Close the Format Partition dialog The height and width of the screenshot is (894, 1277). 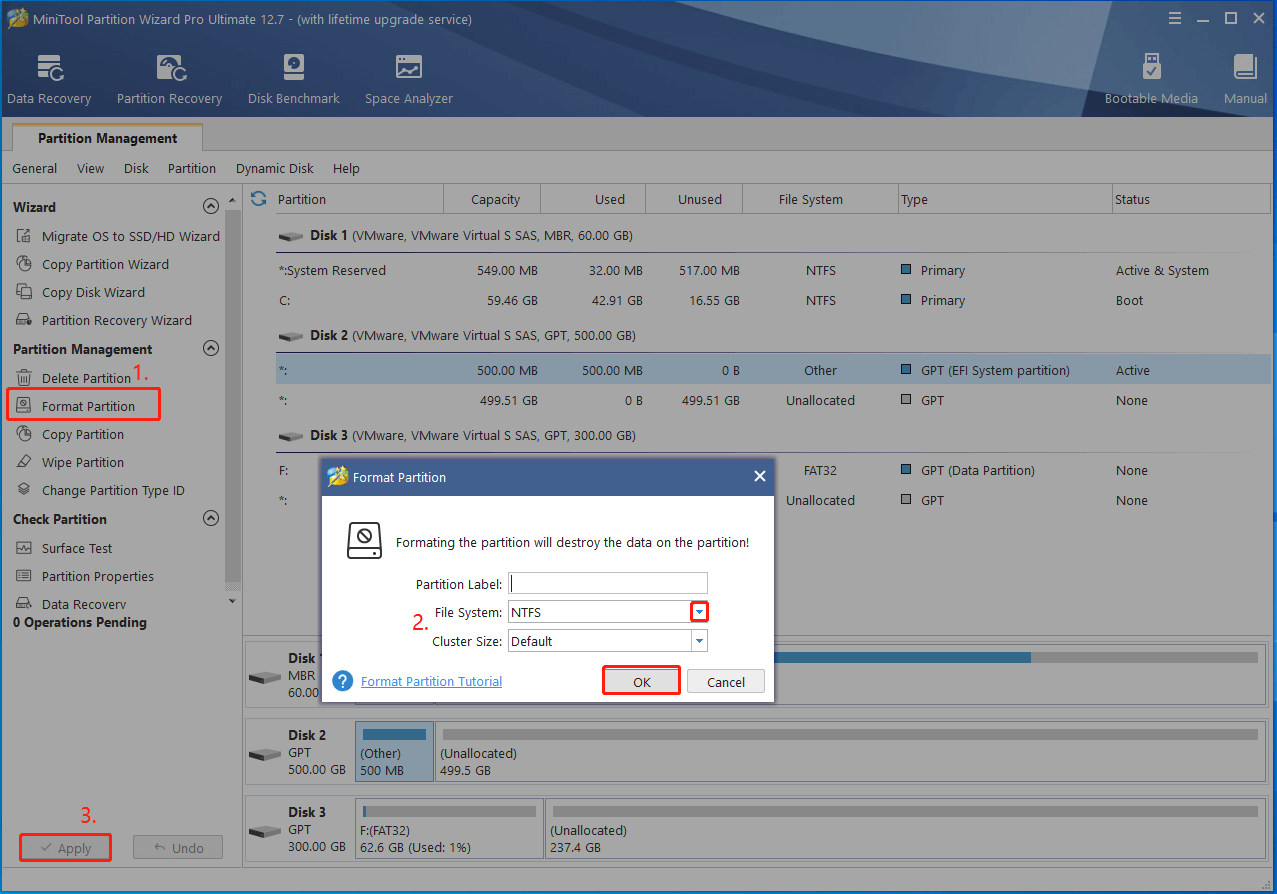(759, 477)
